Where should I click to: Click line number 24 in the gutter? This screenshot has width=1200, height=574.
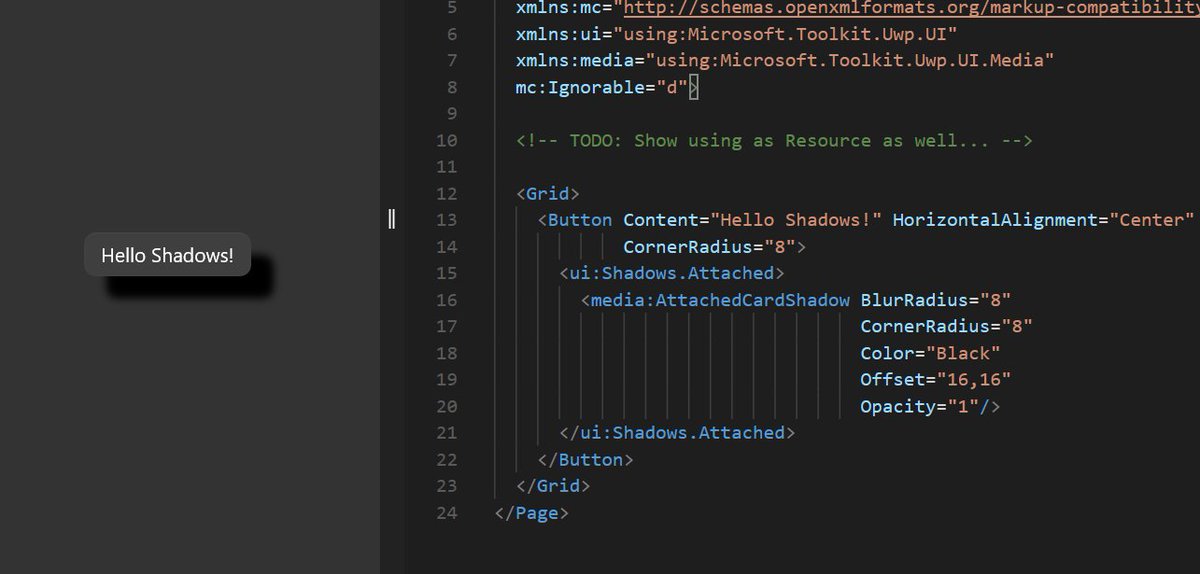pos(447,513)
